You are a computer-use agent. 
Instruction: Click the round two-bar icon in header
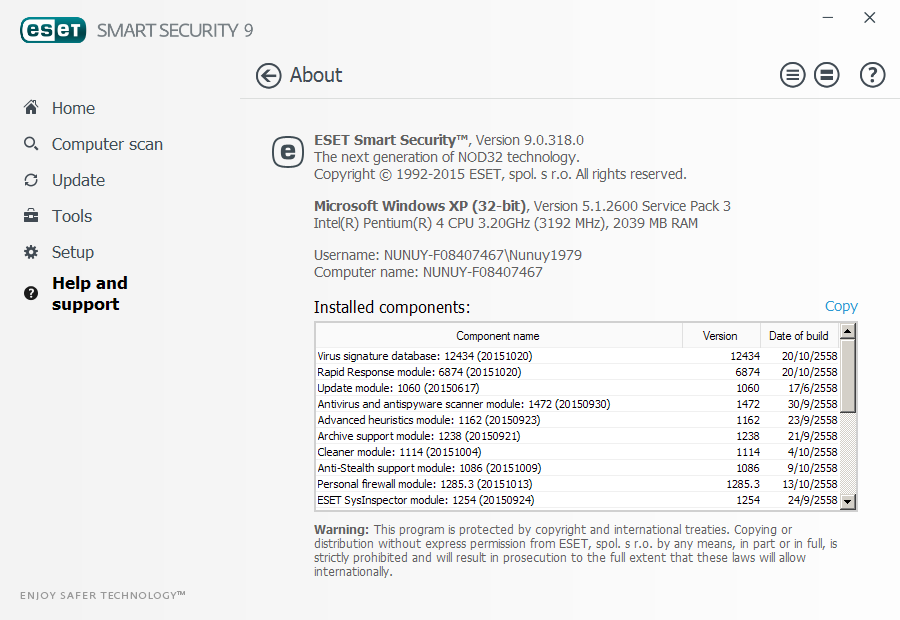click(826, 75)
